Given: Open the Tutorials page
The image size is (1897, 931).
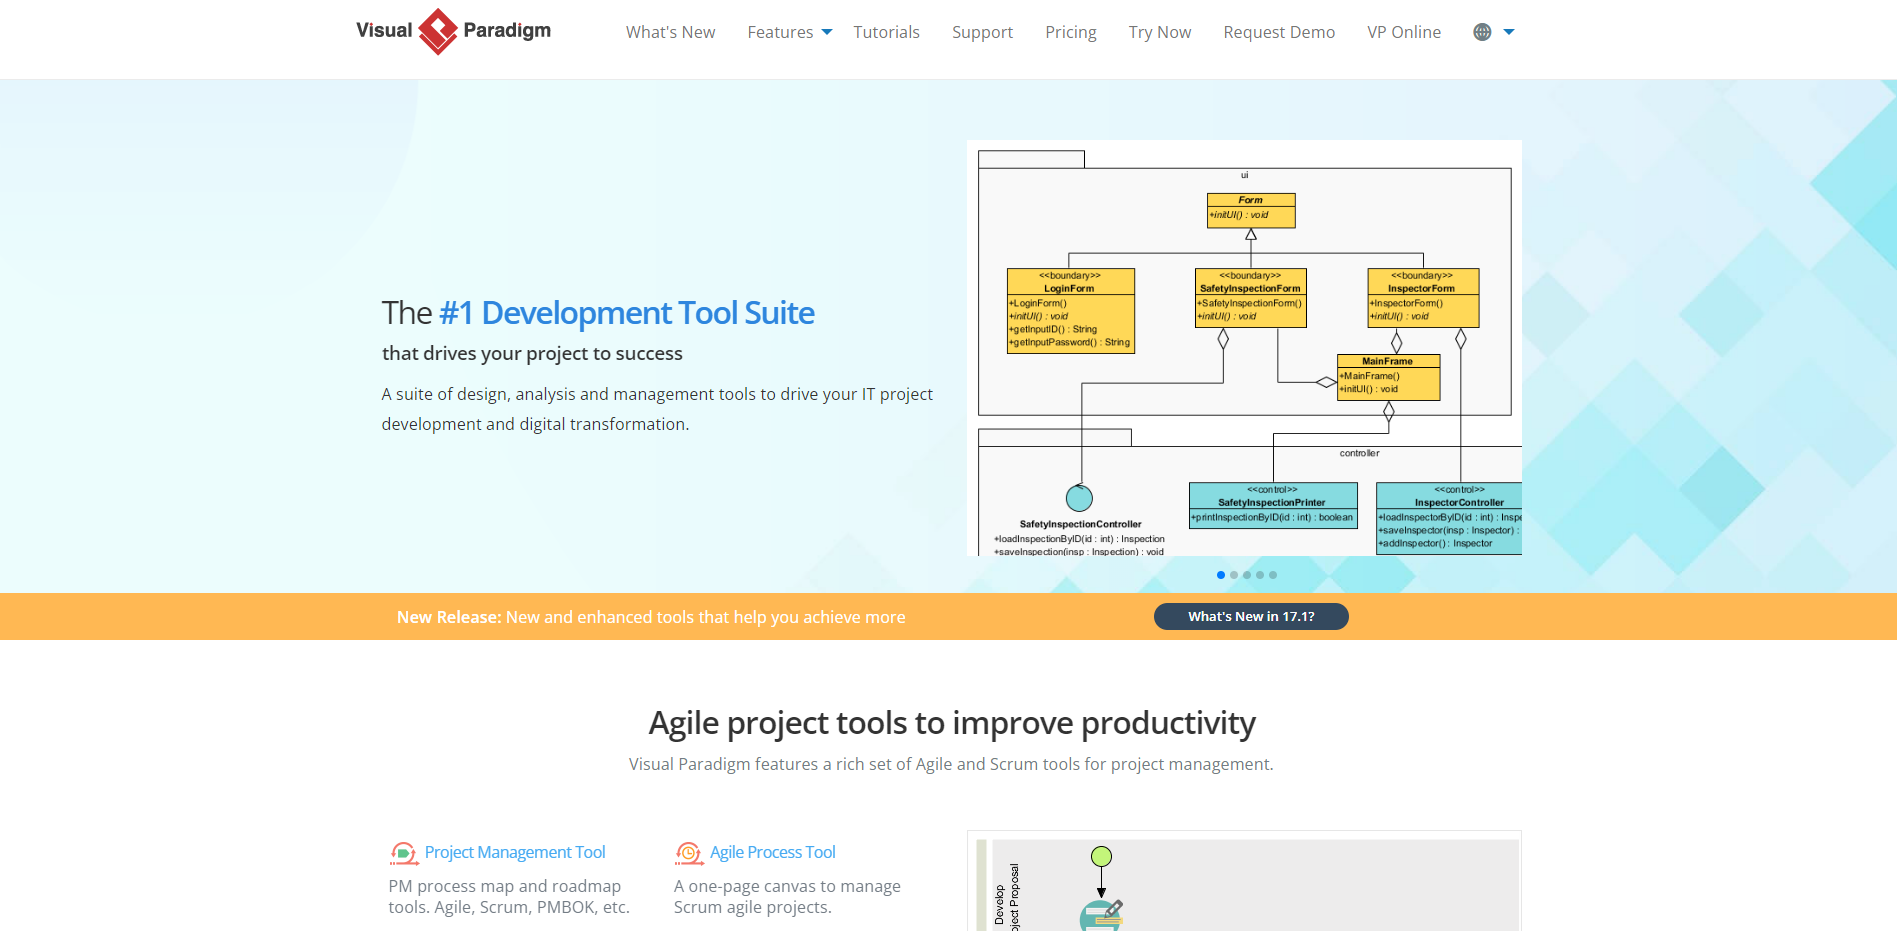Looking at the screenshot, I should pos(886,32).
